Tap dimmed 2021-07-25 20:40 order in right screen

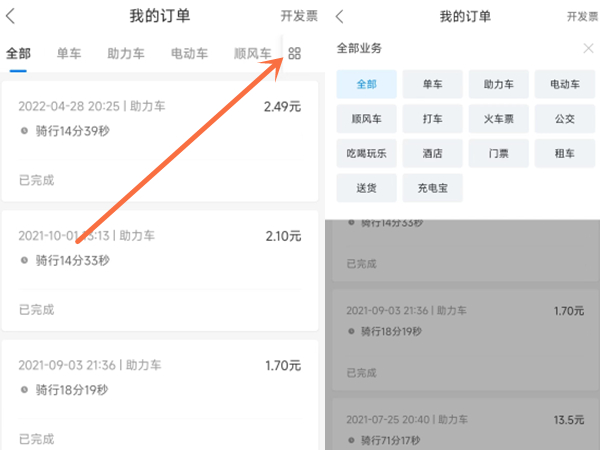[x=466, y=424]
